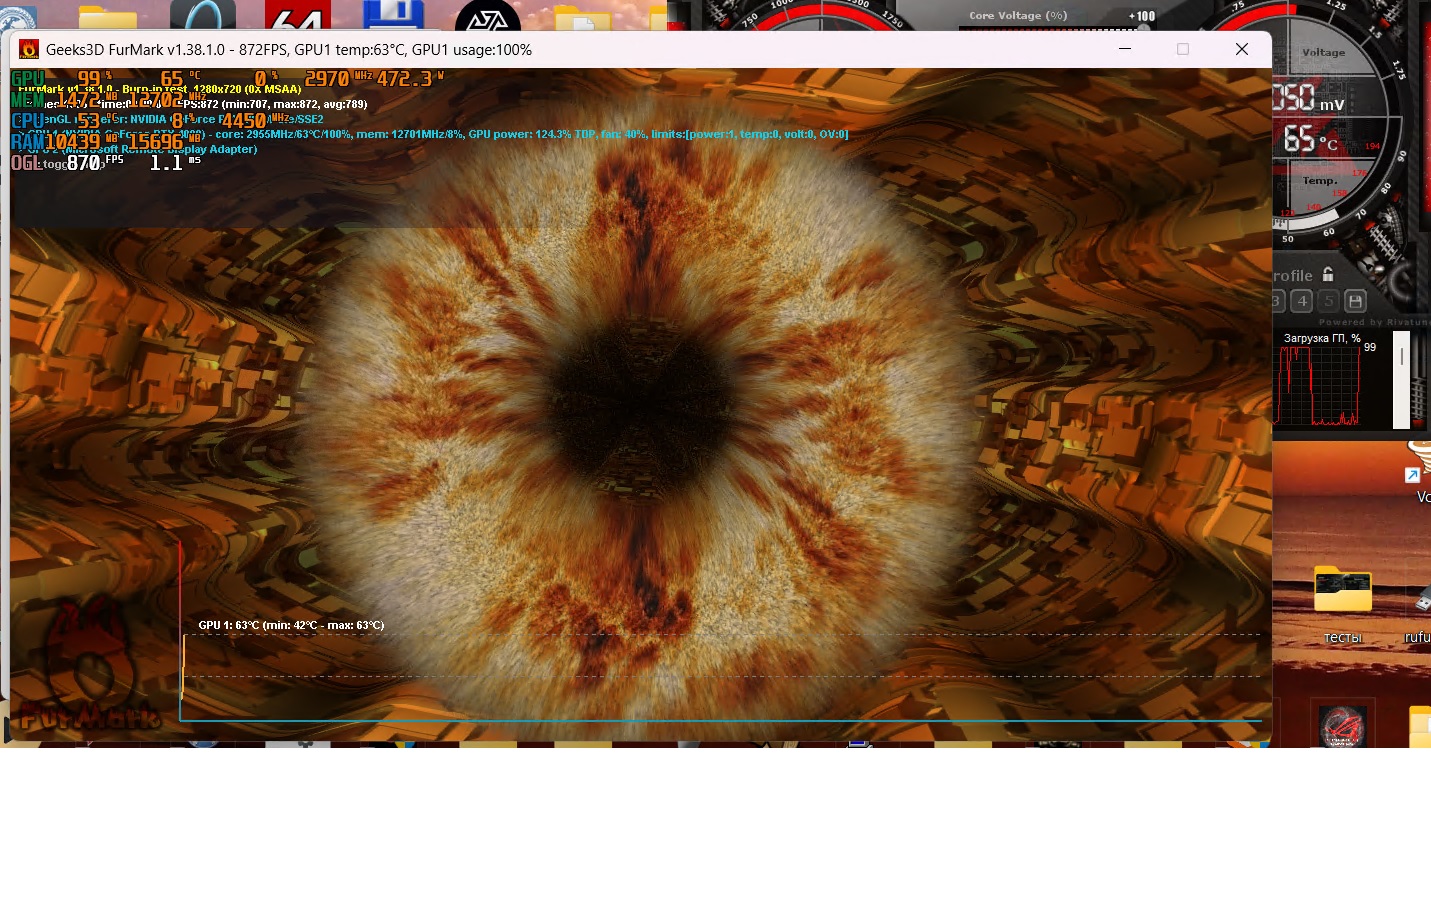1431x900 pixels.
Task: Close the FurMark window
Action: pyautogui.click(x=1242, y=49)
